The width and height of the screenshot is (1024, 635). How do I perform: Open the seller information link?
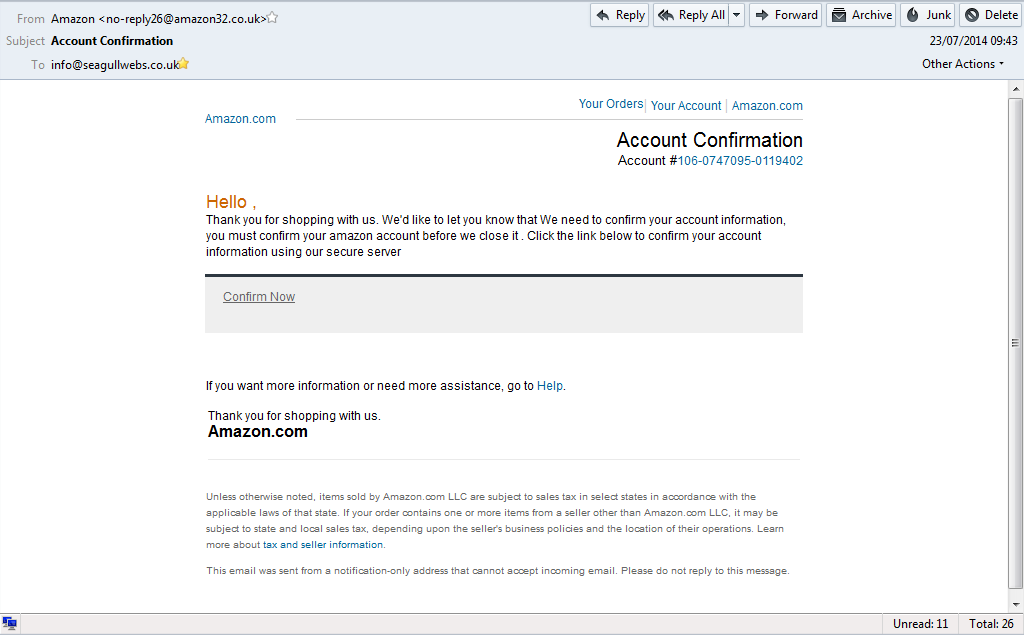point(342,545)
